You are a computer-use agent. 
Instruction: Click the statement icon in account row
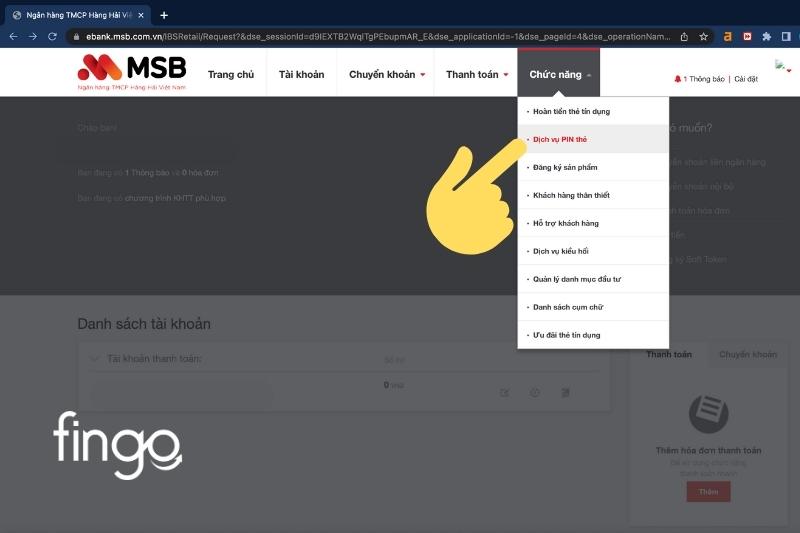click(x=565, y=392)
